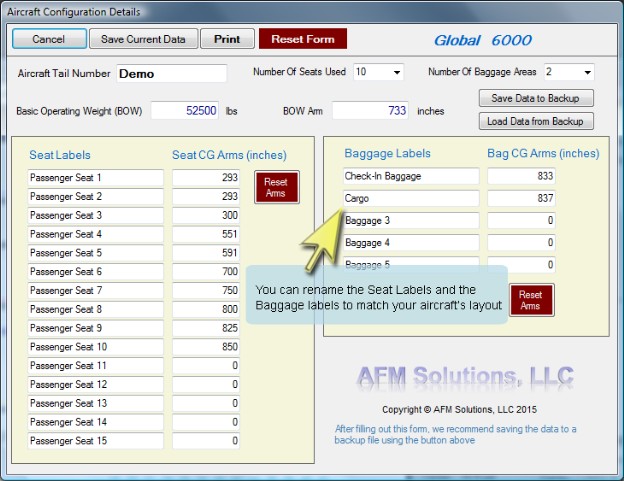Select the Passenger Seat 13 label field
The width and height of the screenshot is (624, 481).
(x=96, y=403)
